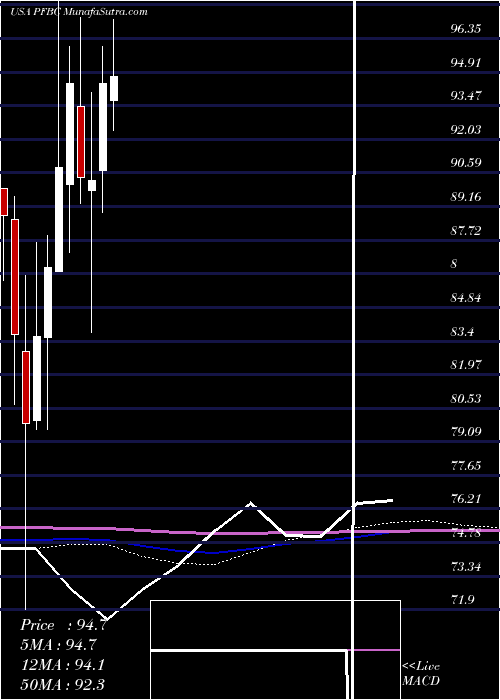This screenshot has height=700, width=500.
Task: Select the 84.84 price axis label
Action: (x=466, y=298)
